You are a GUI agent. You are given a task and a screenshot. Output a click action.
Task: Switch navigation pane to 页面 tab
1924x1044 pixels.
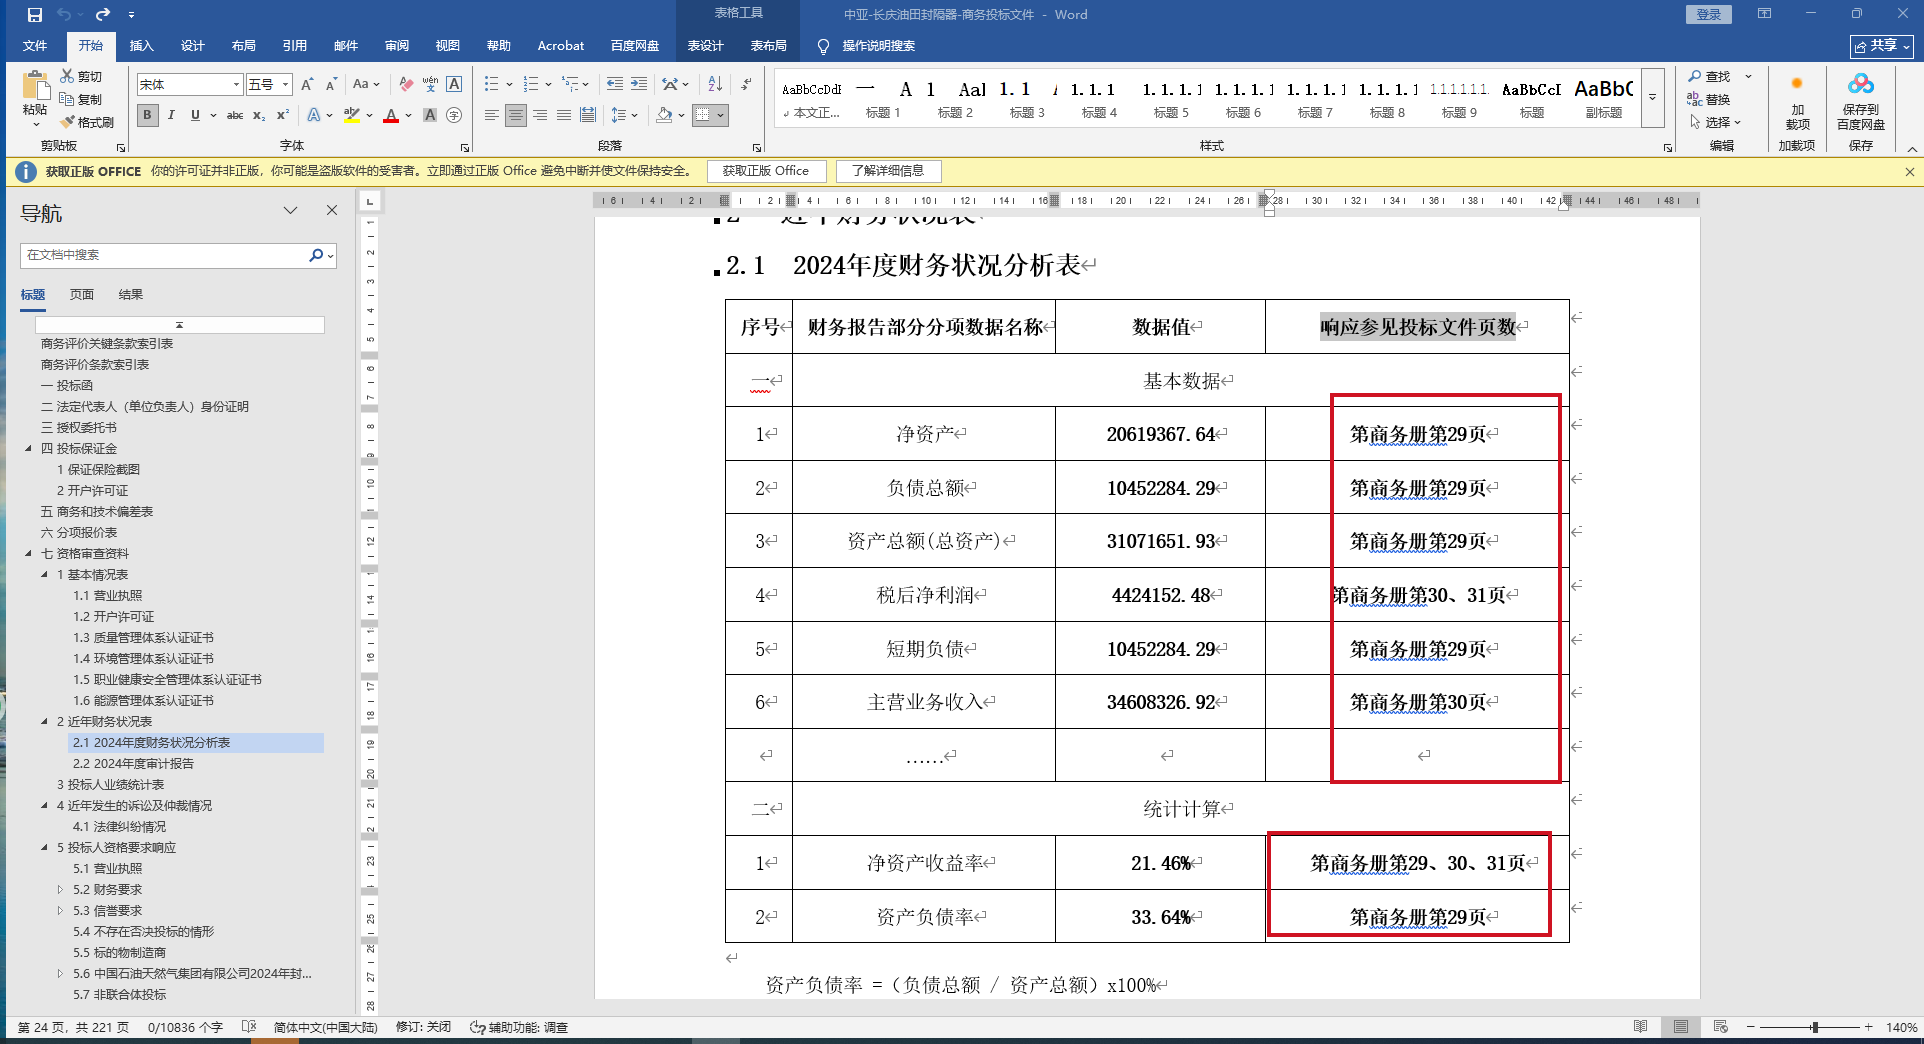tap(82, 294)
